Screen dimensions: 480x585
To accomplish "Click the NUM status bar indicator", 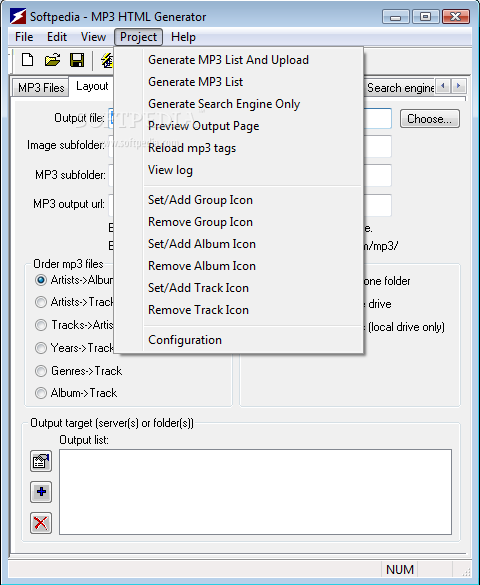I will tap(400, 569).
